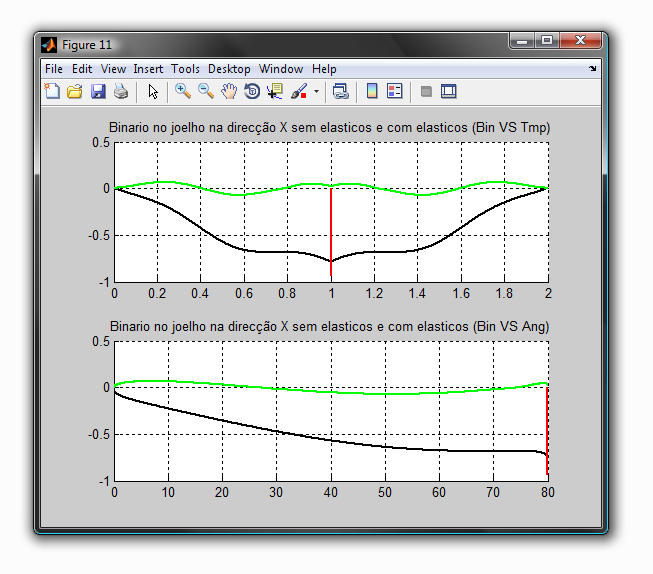Activate the Zoom Out tool
Image resolution: width=653 pixels, height=574 pixels.
(205, 92)
